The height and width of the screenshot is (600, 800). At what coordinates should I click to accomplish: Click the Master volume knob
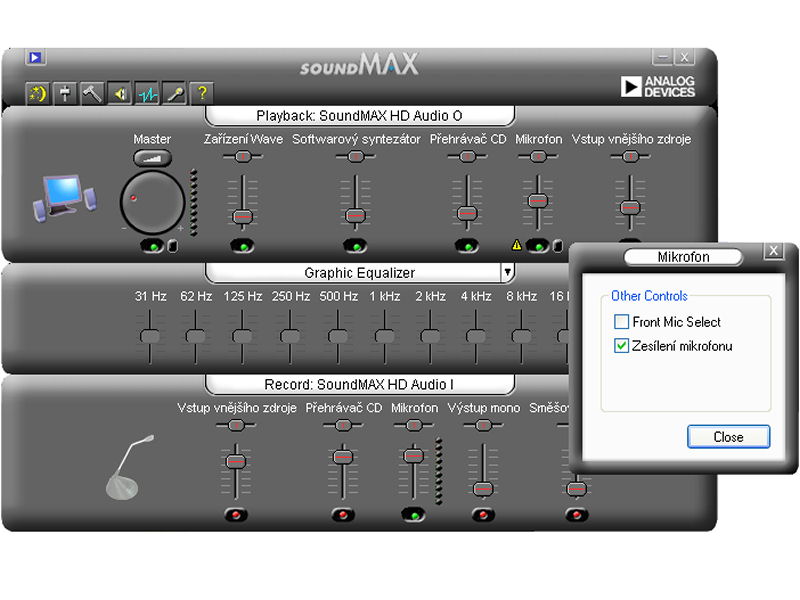pos(152,203)
